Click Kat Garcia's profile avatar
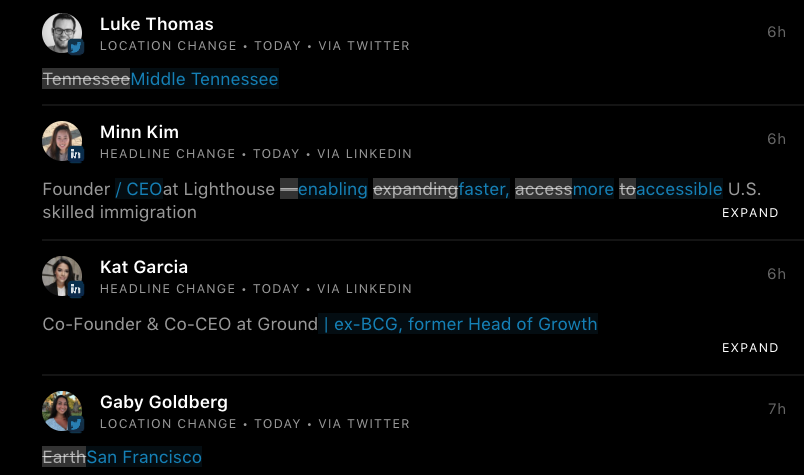Image resolution: width=804 pixels, height=475 pixels. 61,275
